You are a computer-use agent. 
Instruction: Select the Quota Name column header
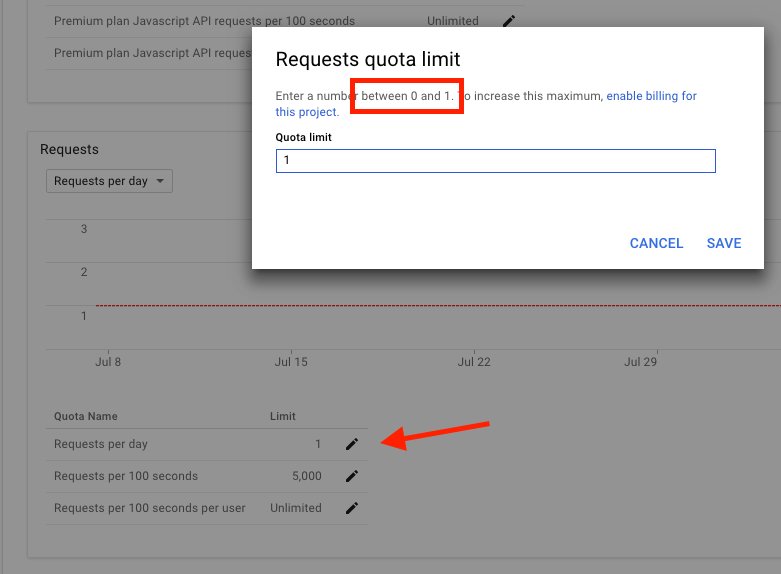point(86,416)
